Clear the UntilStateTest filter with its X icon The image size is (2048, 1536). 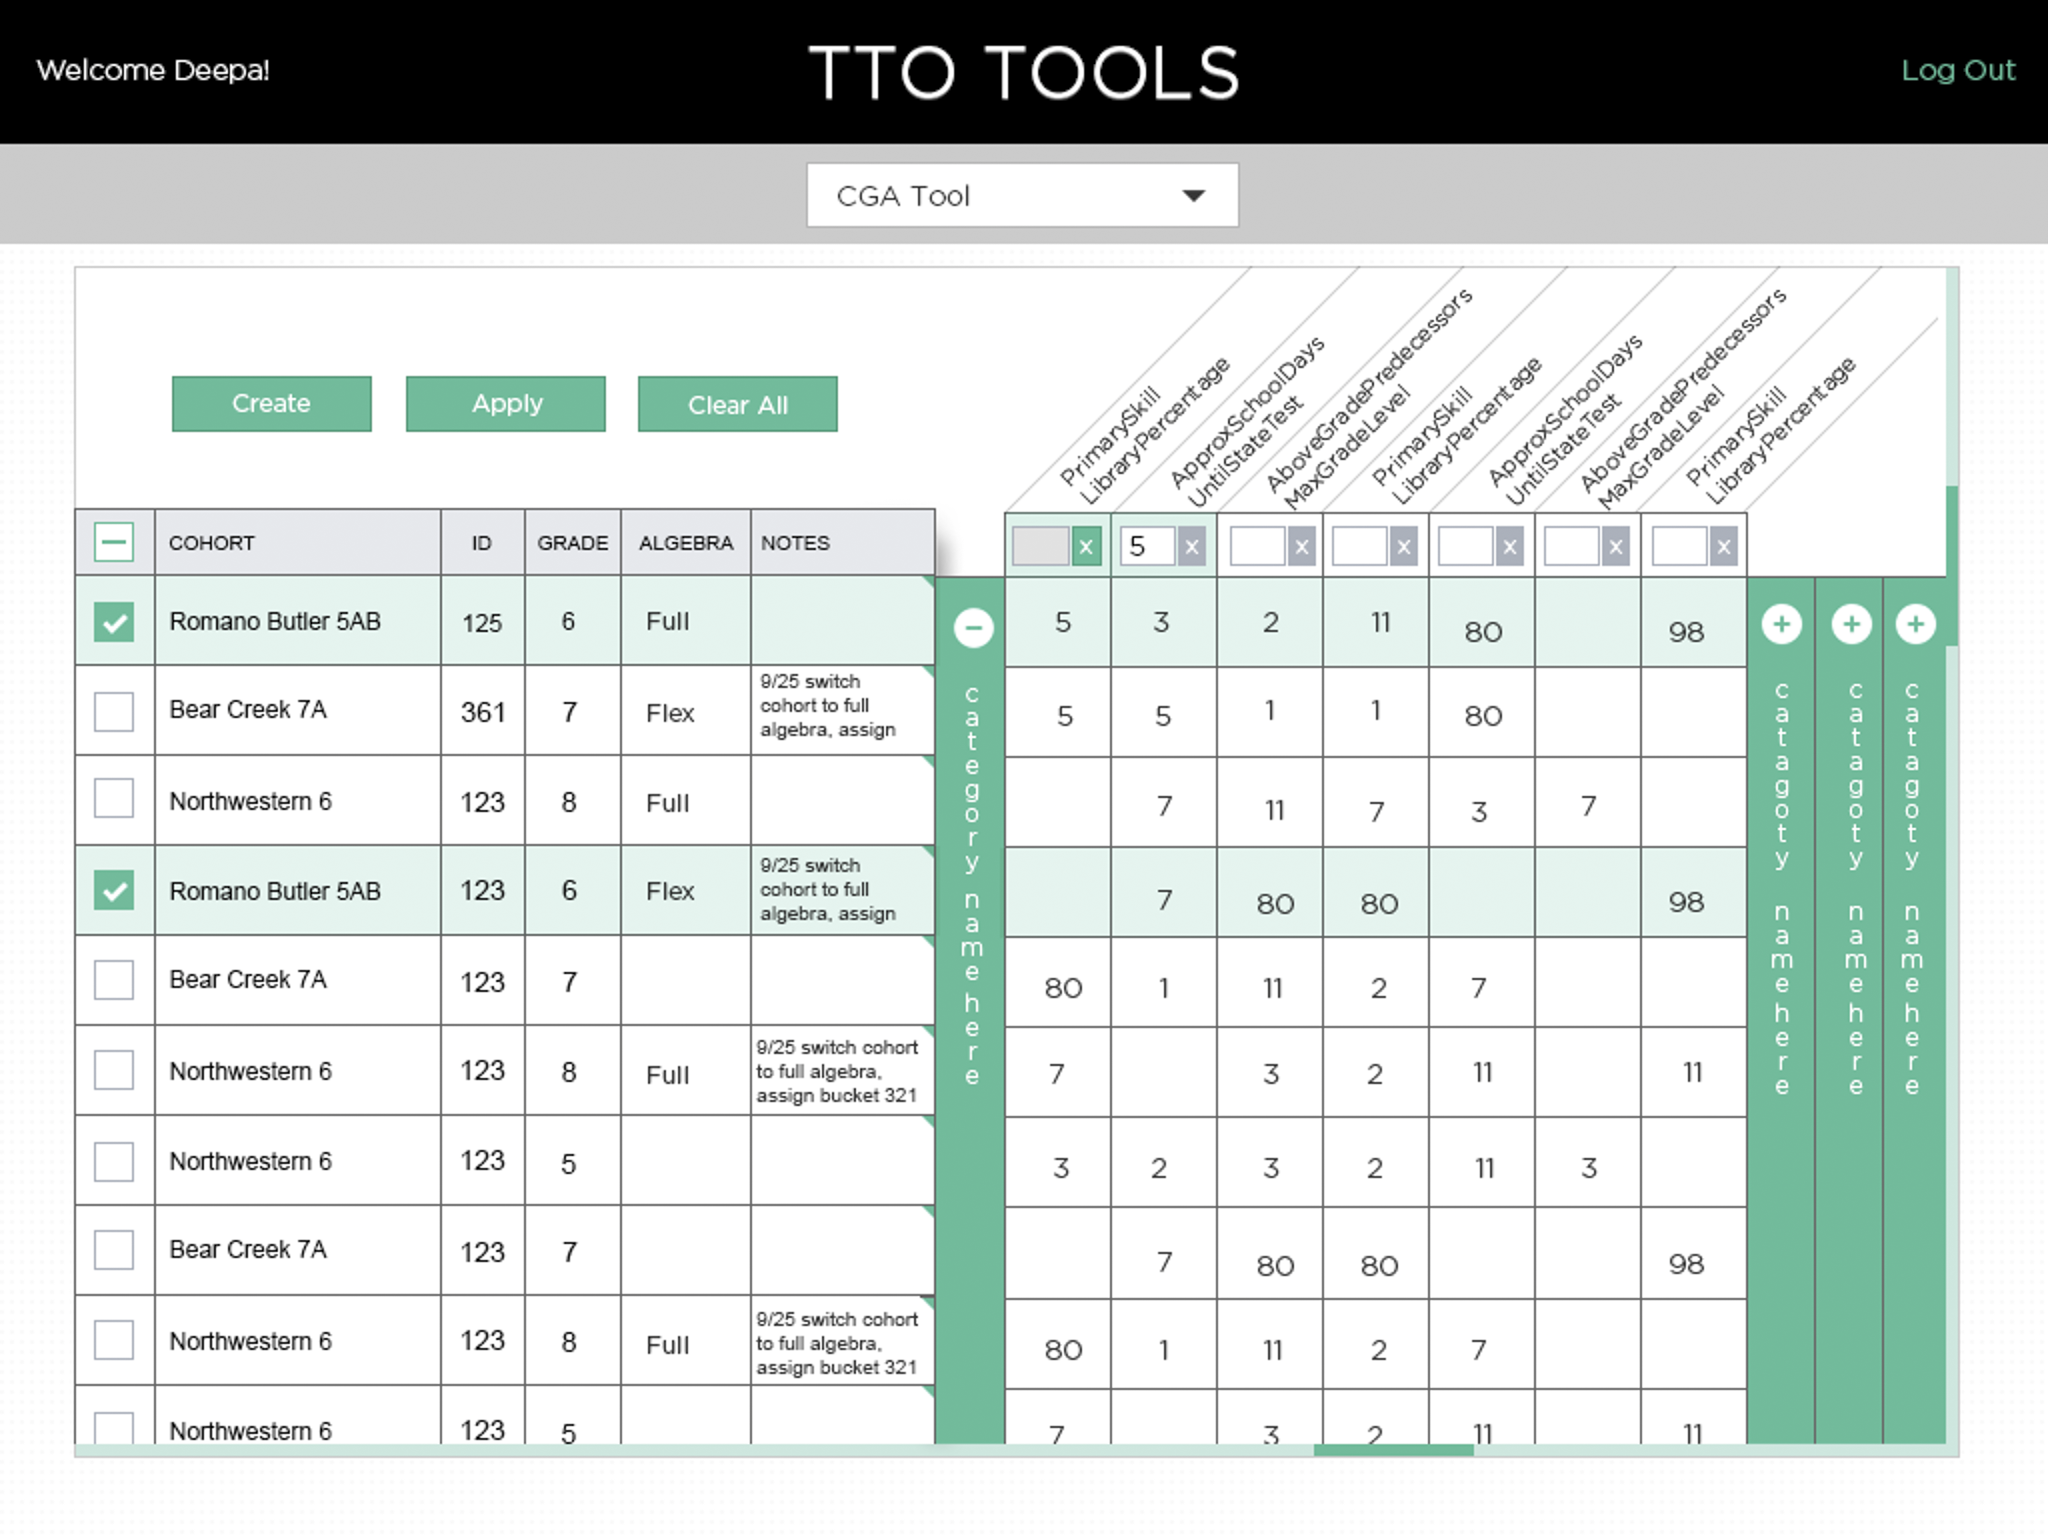coord(1510,547)
